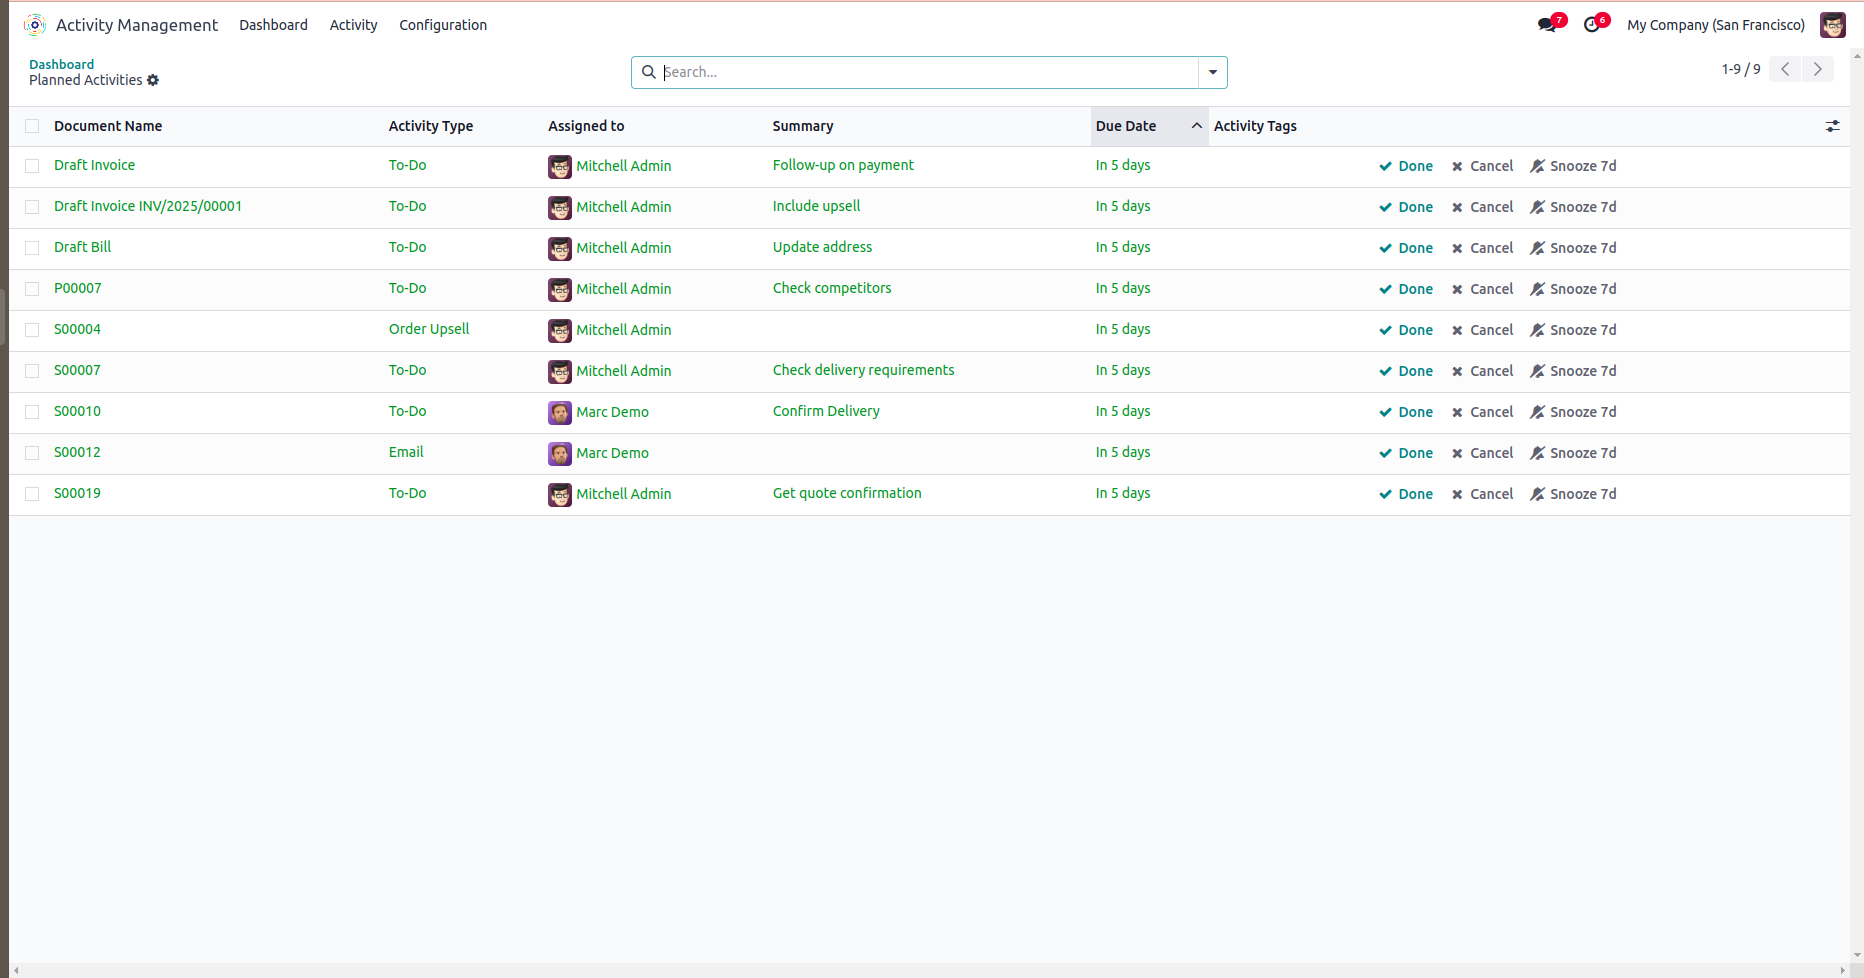Open the optional columns settings icon
1864x978 pixels.
(1832, 126)
